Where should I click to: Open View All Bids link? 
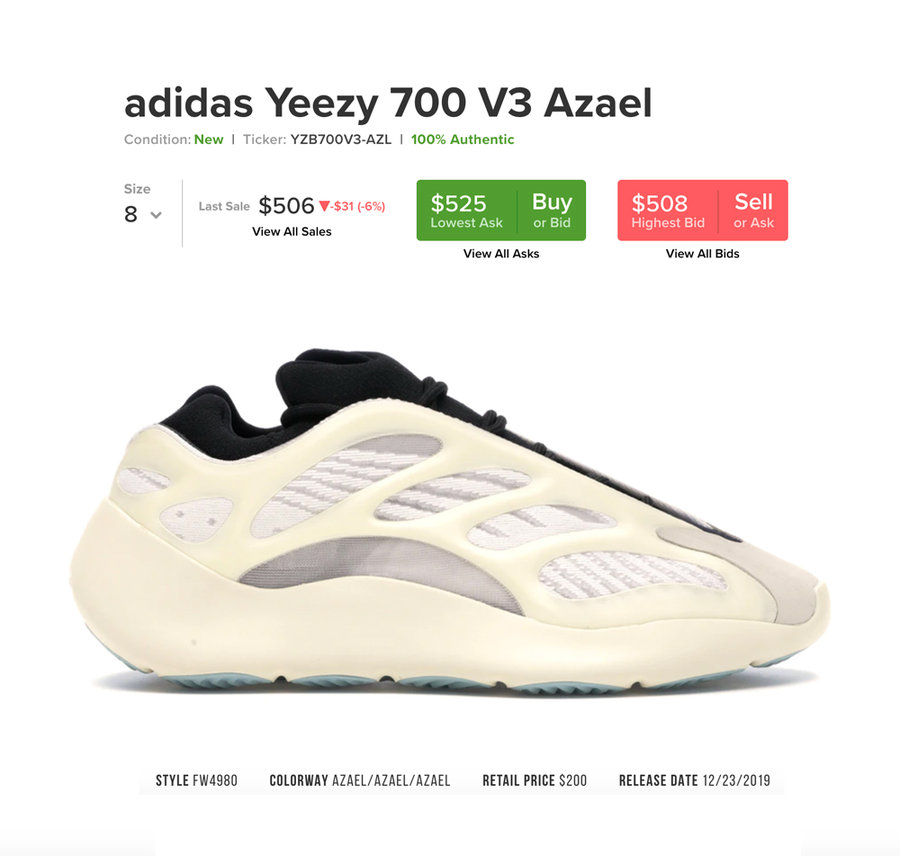[703, 253]
